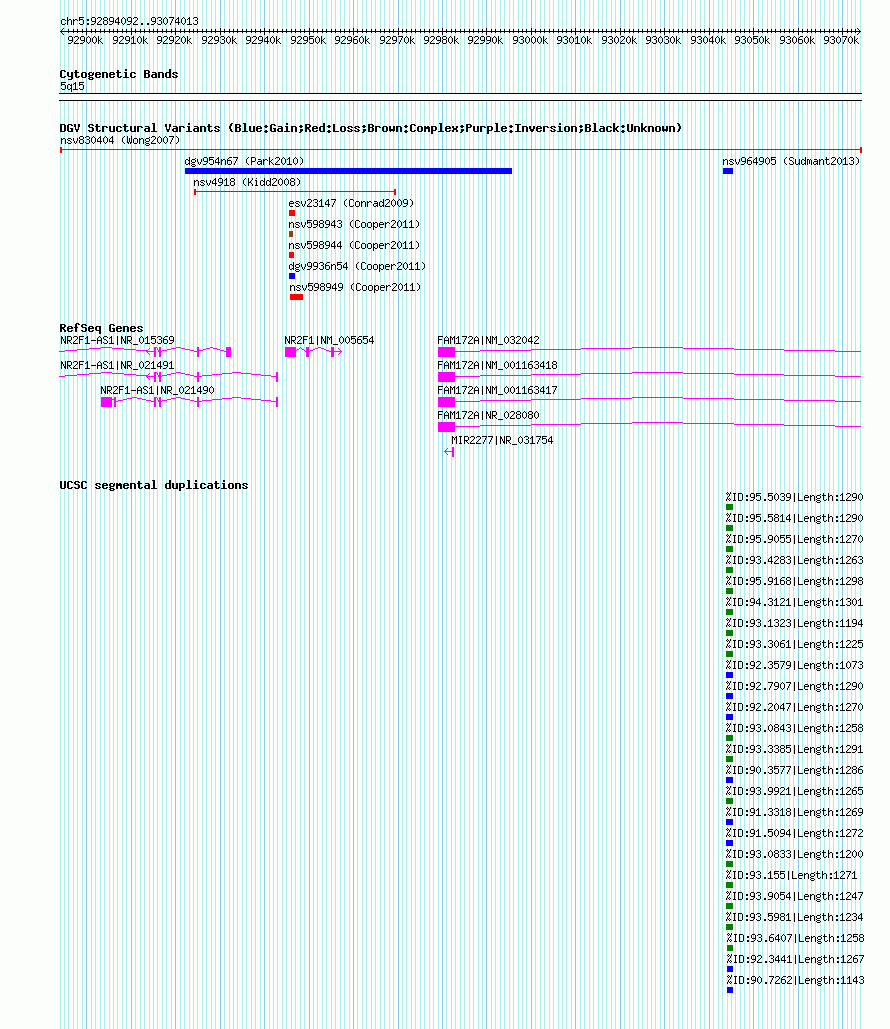Open the UCSC segmental duplications track title
Viewport: 890px width, 1029px height.
point(154,486)
